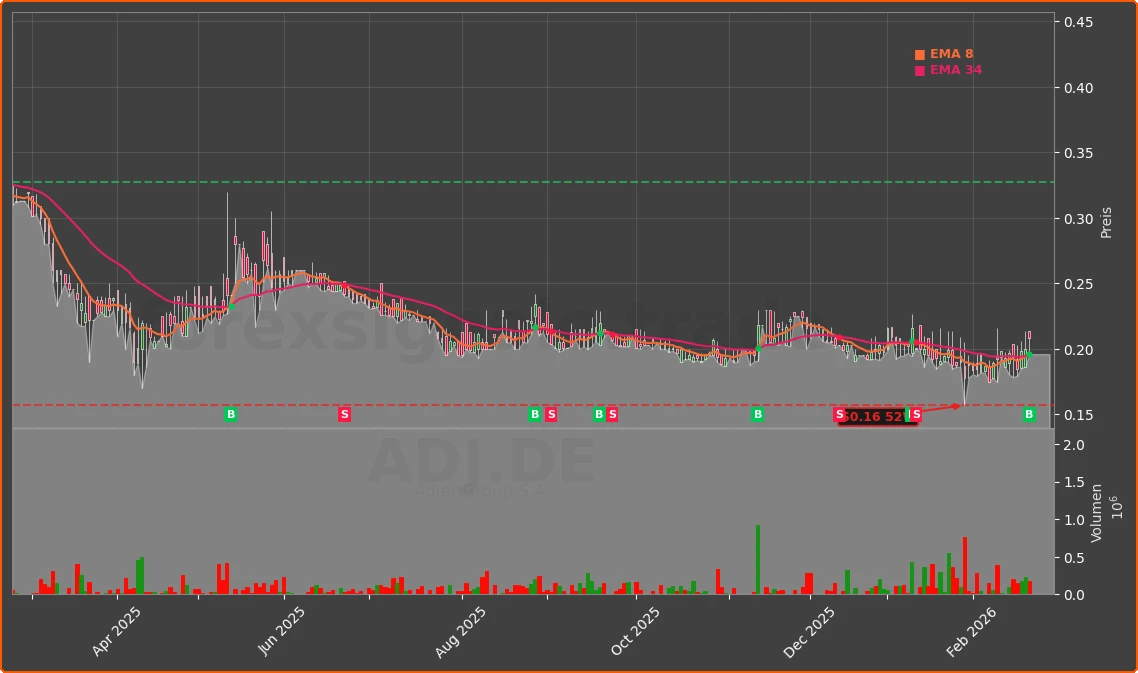Click the Jun 2025 axis label
The image size is (1138, 673).
[281, 626]
